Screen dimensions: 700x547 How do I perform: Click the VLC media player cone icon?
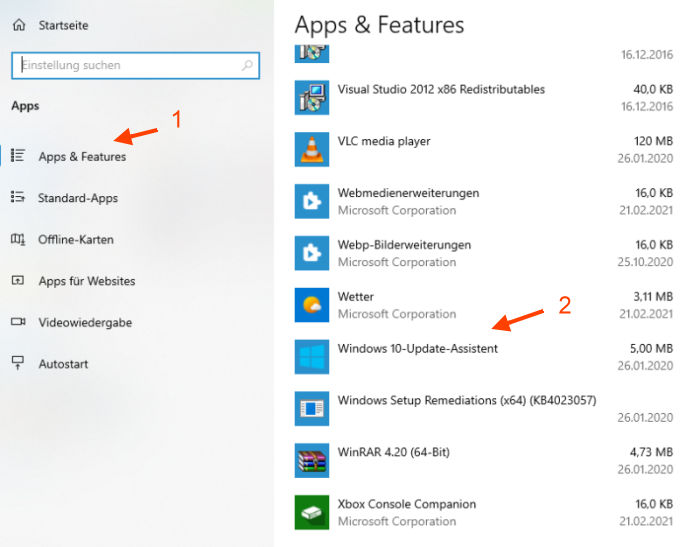click(312, 150)
